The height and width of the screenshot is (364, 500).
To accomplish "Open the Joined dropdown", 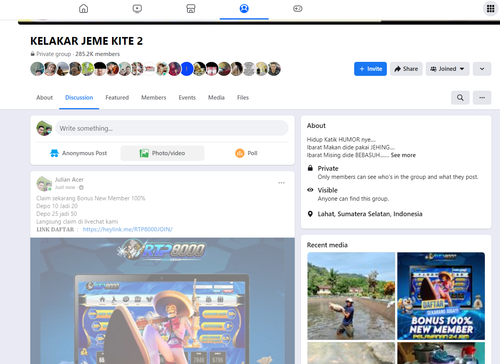I will (447, 69).
